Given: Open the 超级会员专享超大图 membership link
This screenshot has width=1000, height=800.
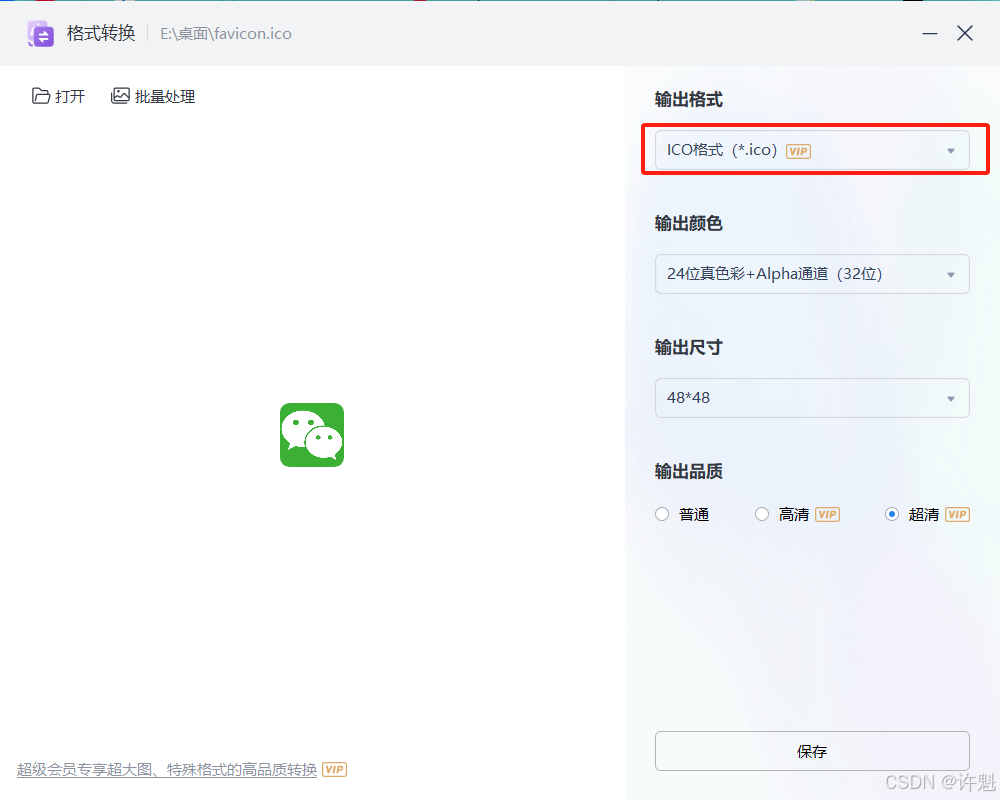Looking at the screenshot, I should 167,769.
